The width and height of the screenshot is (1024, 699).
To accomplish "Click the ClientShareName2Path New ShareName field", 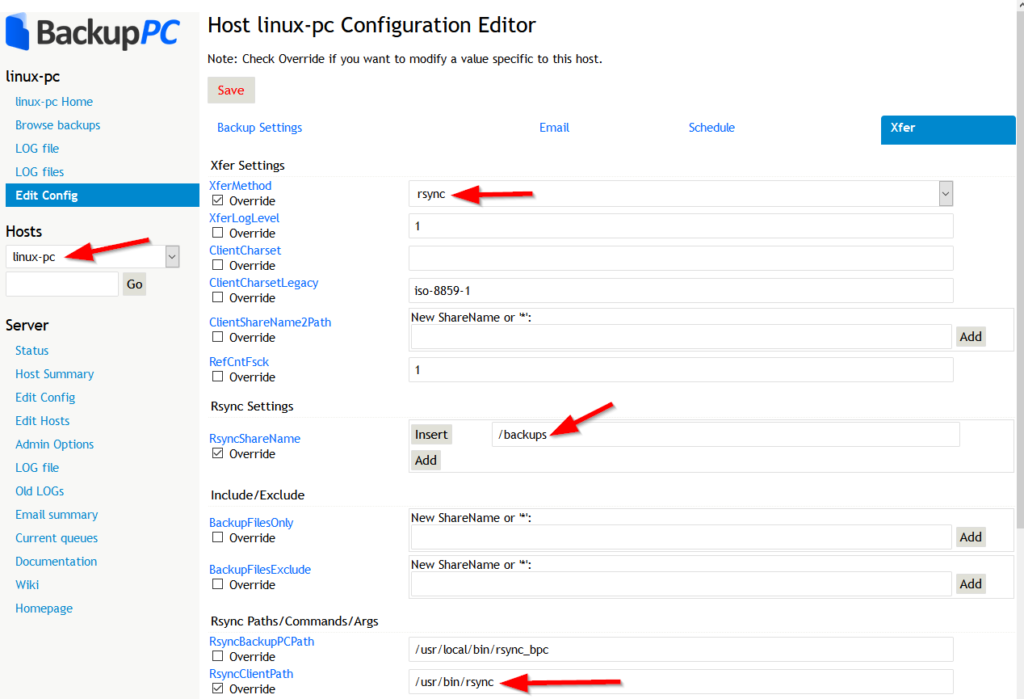I will [x=680, y=337].
